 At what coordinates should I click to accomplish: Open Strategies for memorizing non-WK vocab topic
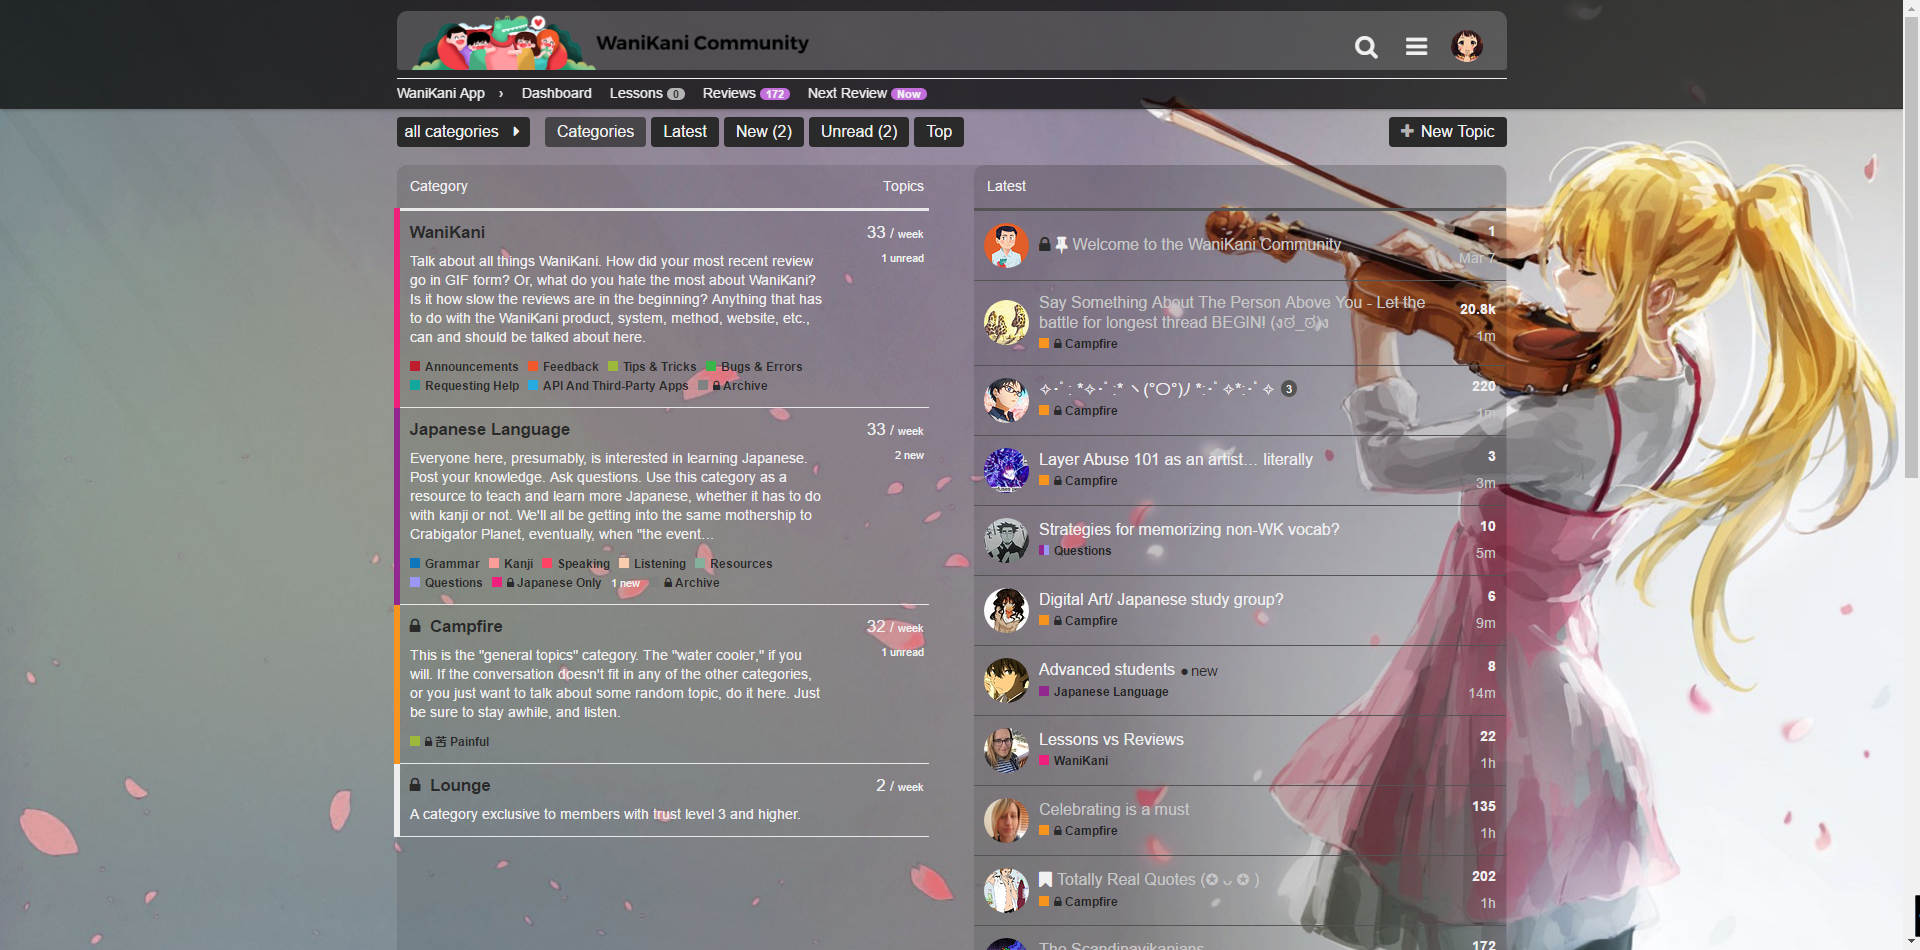(x=1188, y=529)
